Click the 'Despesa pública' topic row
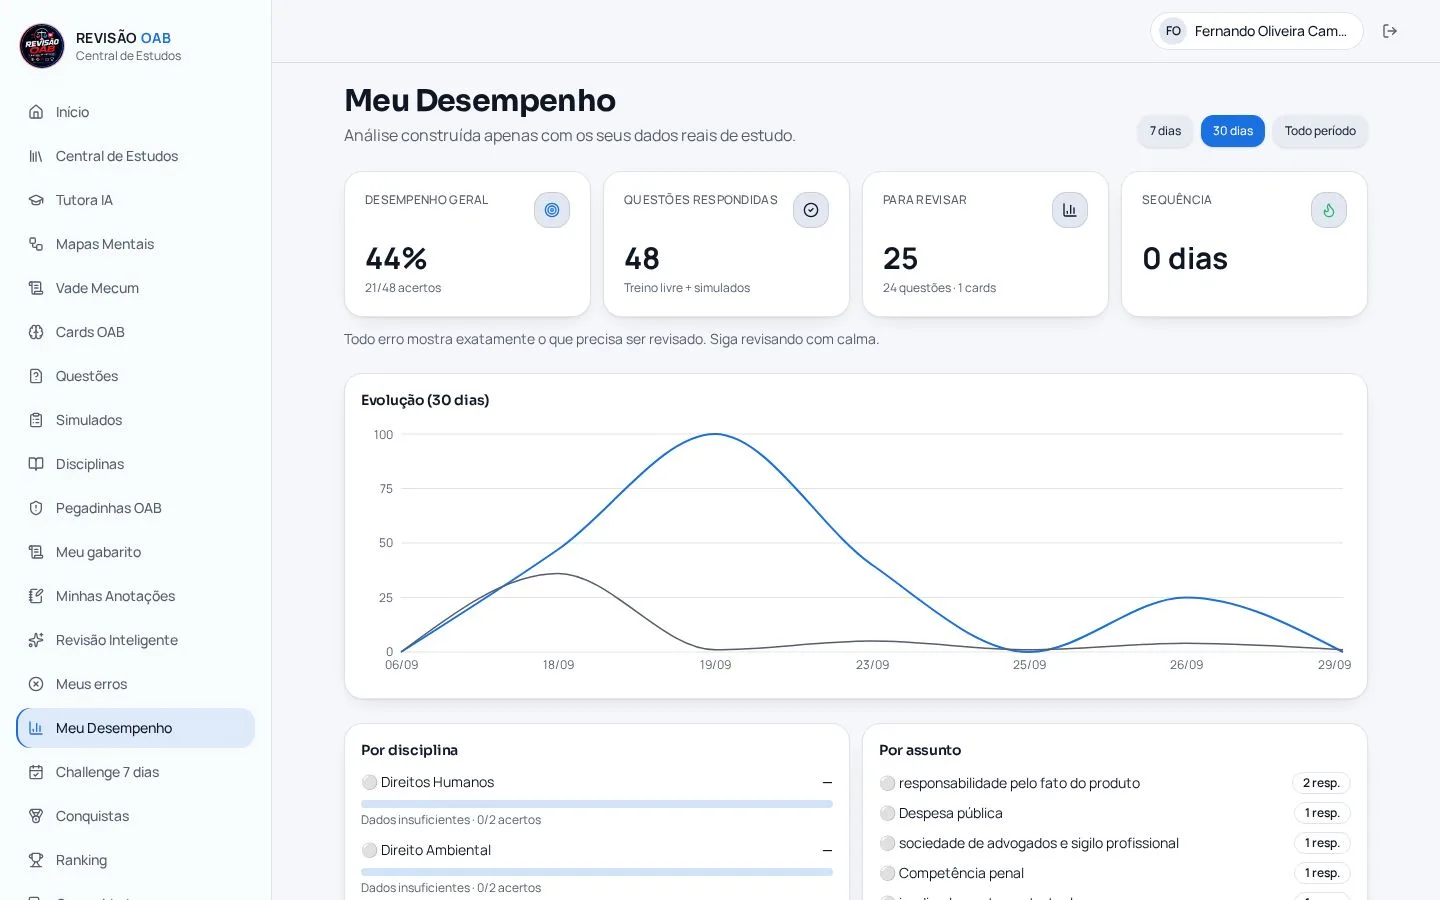This screenshot has width=1440, height=900. (1115, 813)
